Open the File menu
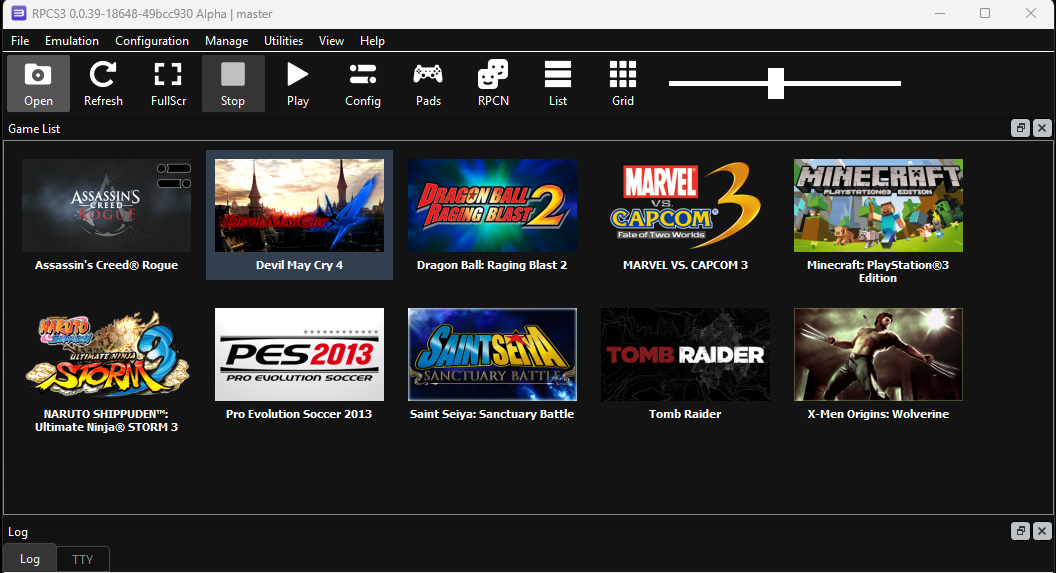Viewport: 1056px width, 573px height. pyautogui.click(x=20, y=40)
